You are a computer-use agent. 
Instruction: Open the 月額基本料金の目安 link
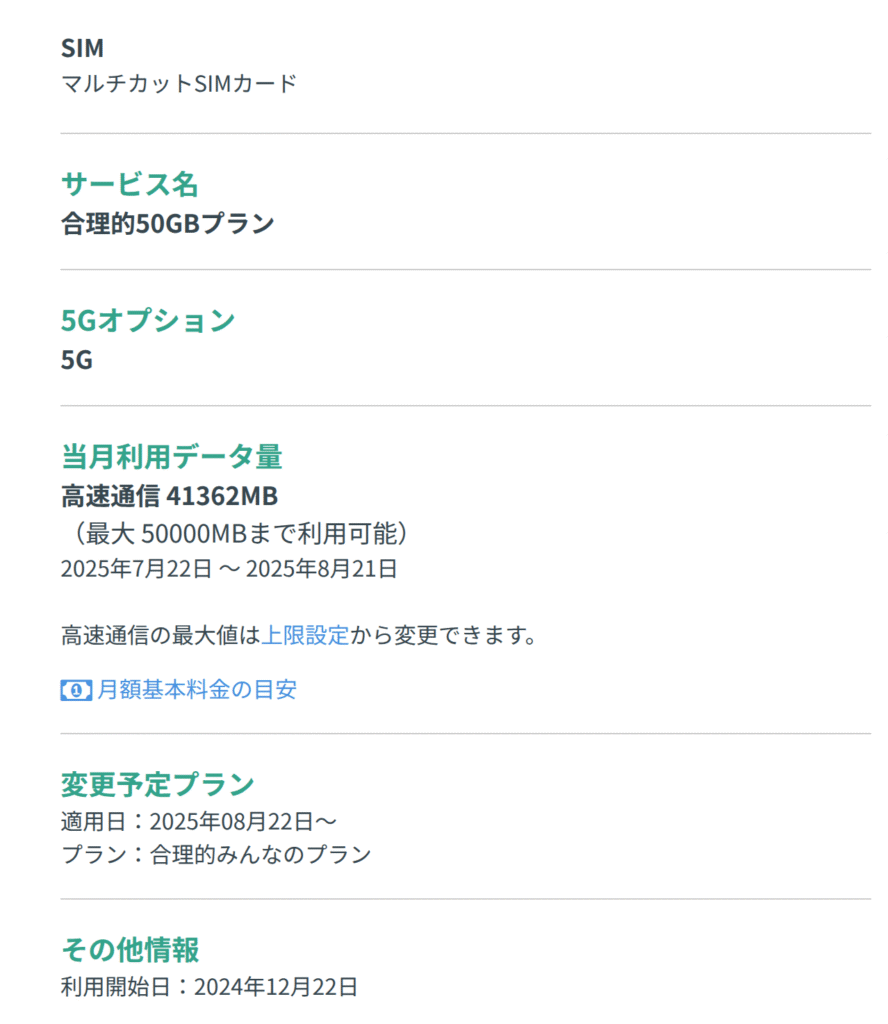[197, 690]
